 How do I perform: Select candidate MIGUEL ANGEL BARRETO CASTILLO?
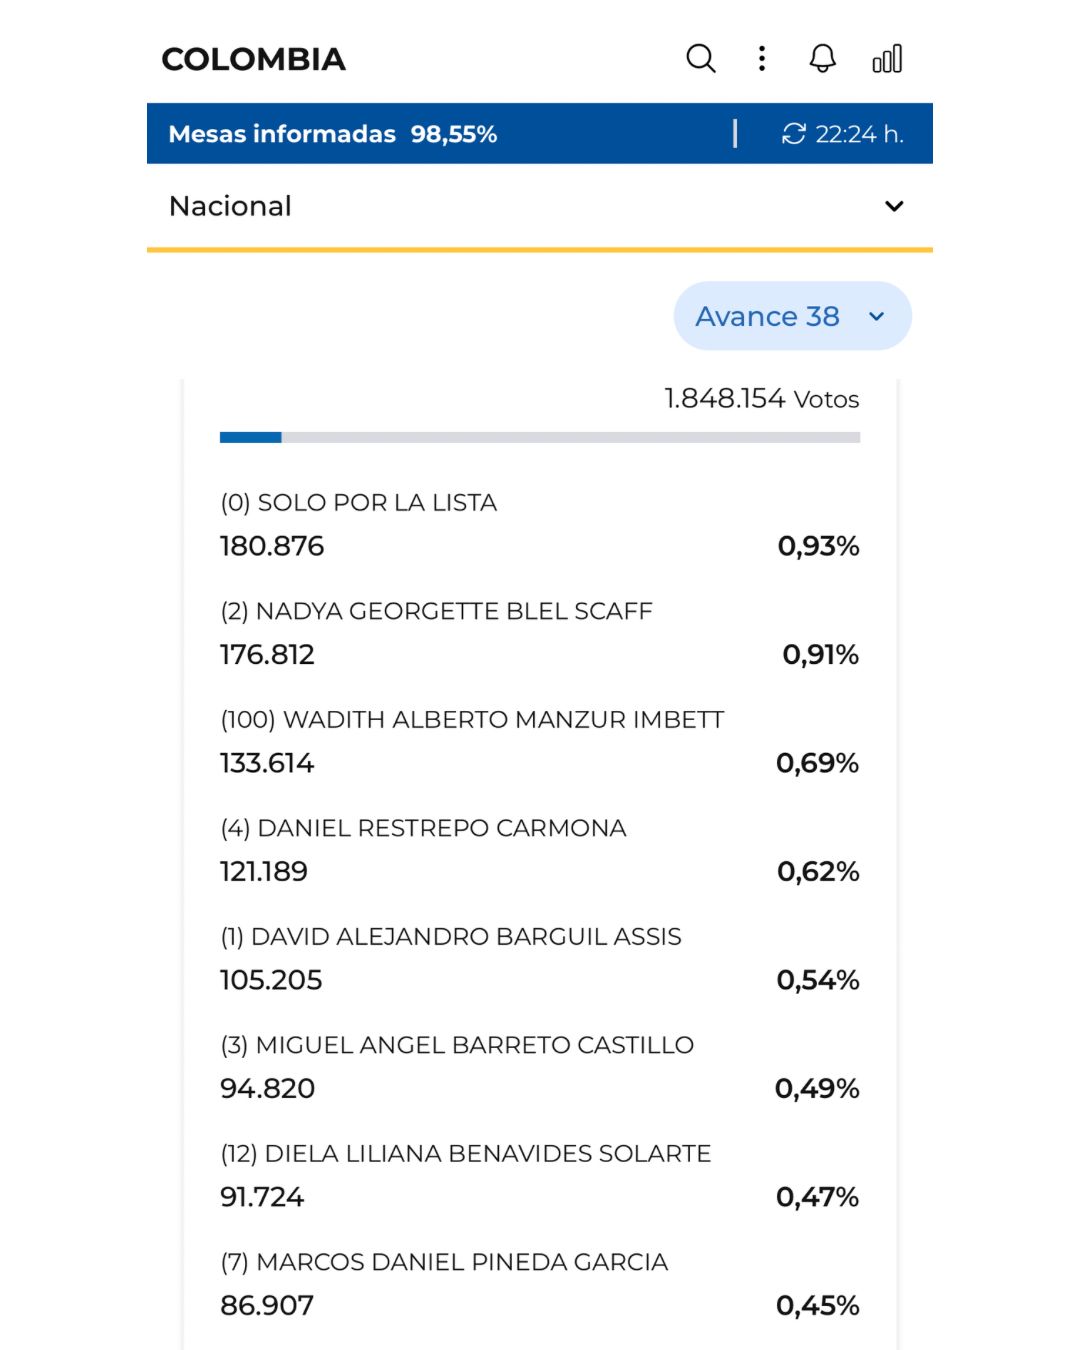pyautogui.click(x=540, y=1067)
